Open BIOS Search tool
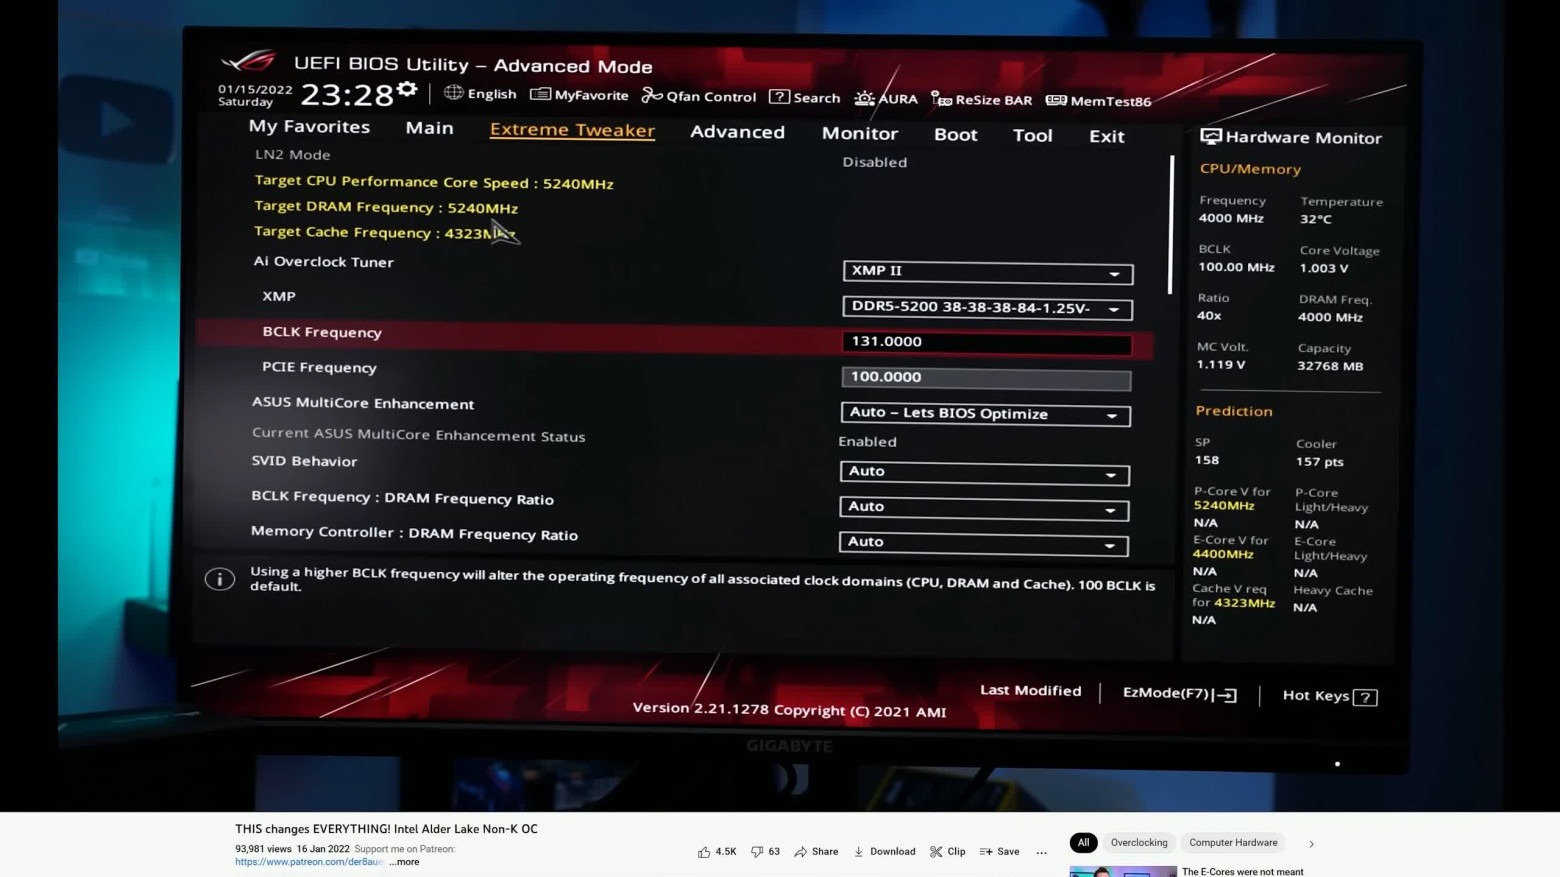Image resolution: width=1560 pixels, height=877 pixels. point(804,97)
